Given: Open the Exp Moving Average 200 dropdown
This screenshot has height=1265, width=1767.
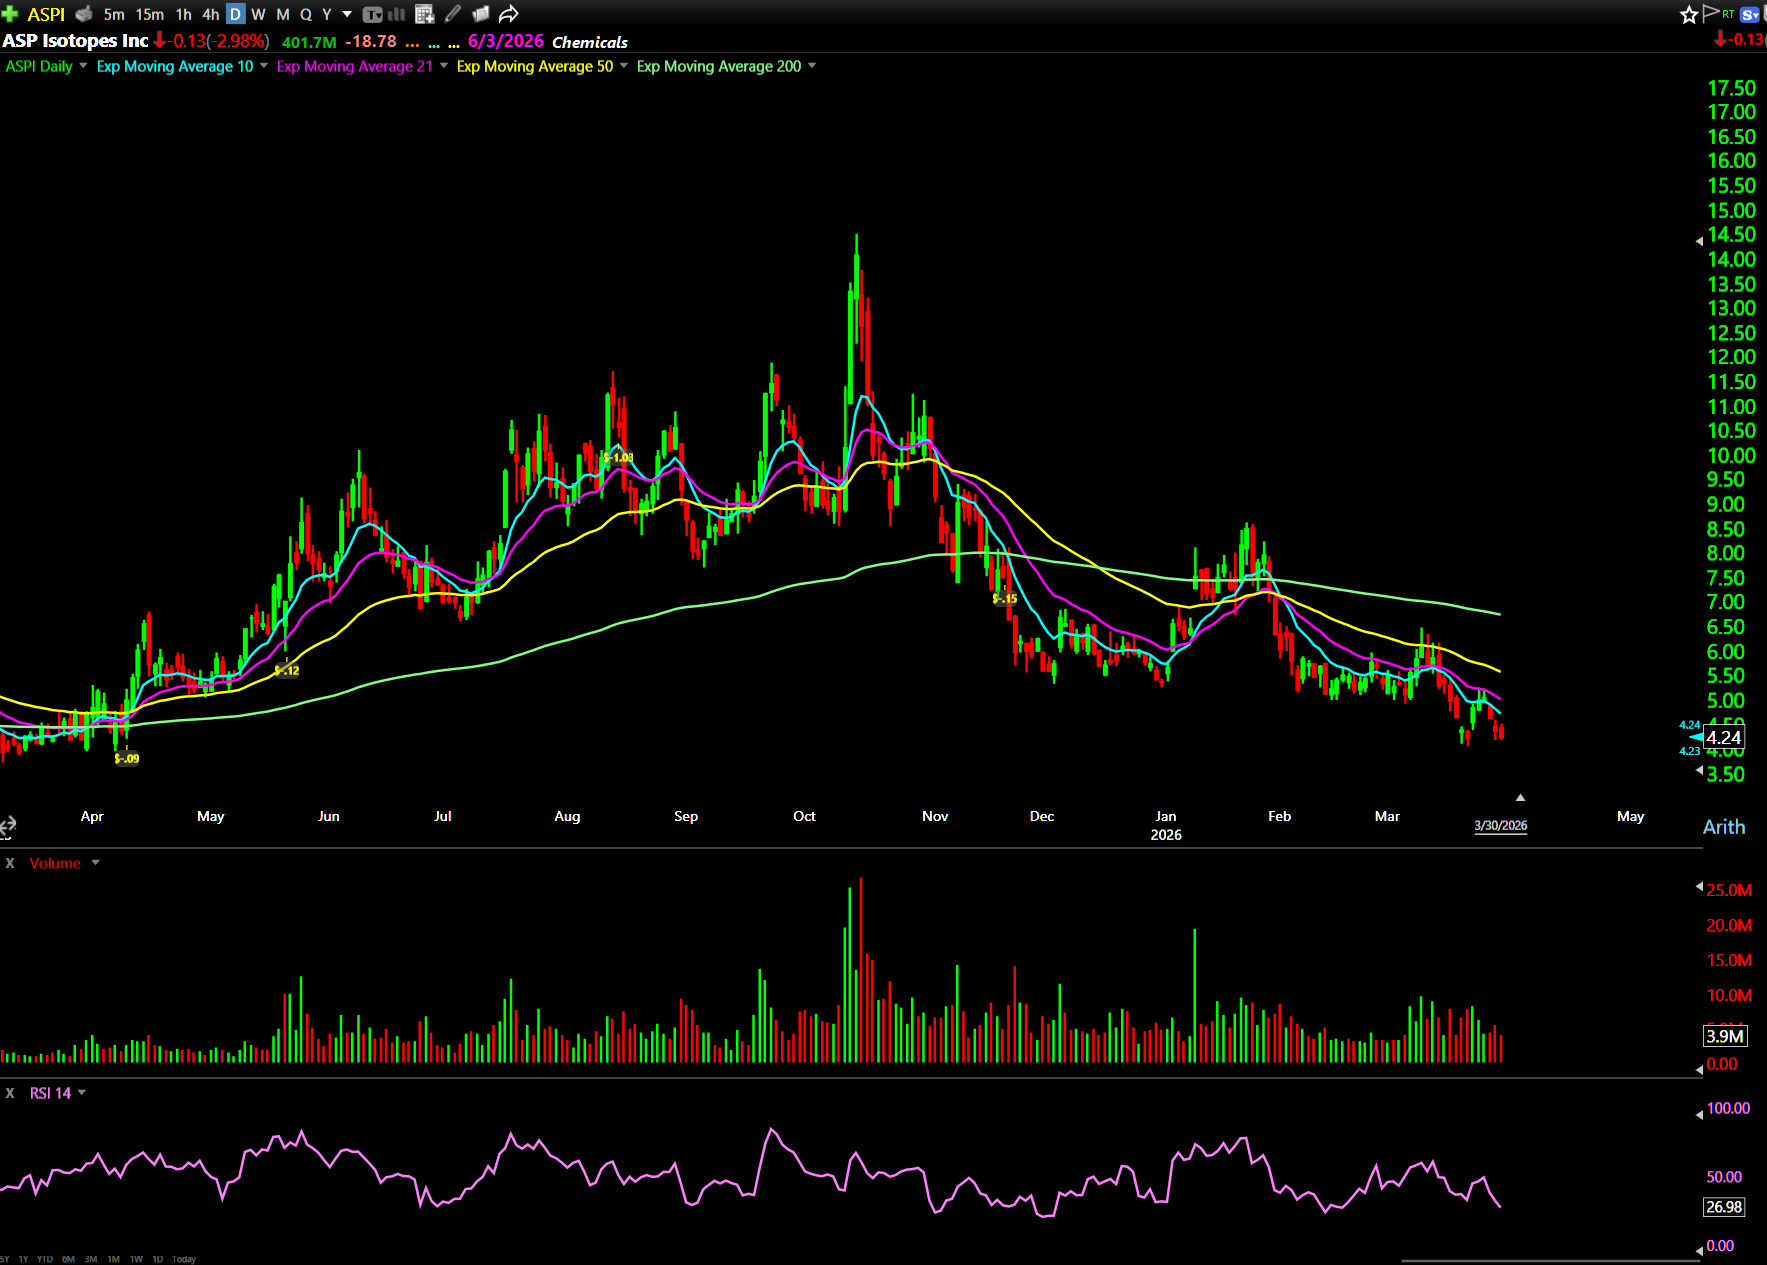Looking at the screenshot, I should click(x=812, y=66).
